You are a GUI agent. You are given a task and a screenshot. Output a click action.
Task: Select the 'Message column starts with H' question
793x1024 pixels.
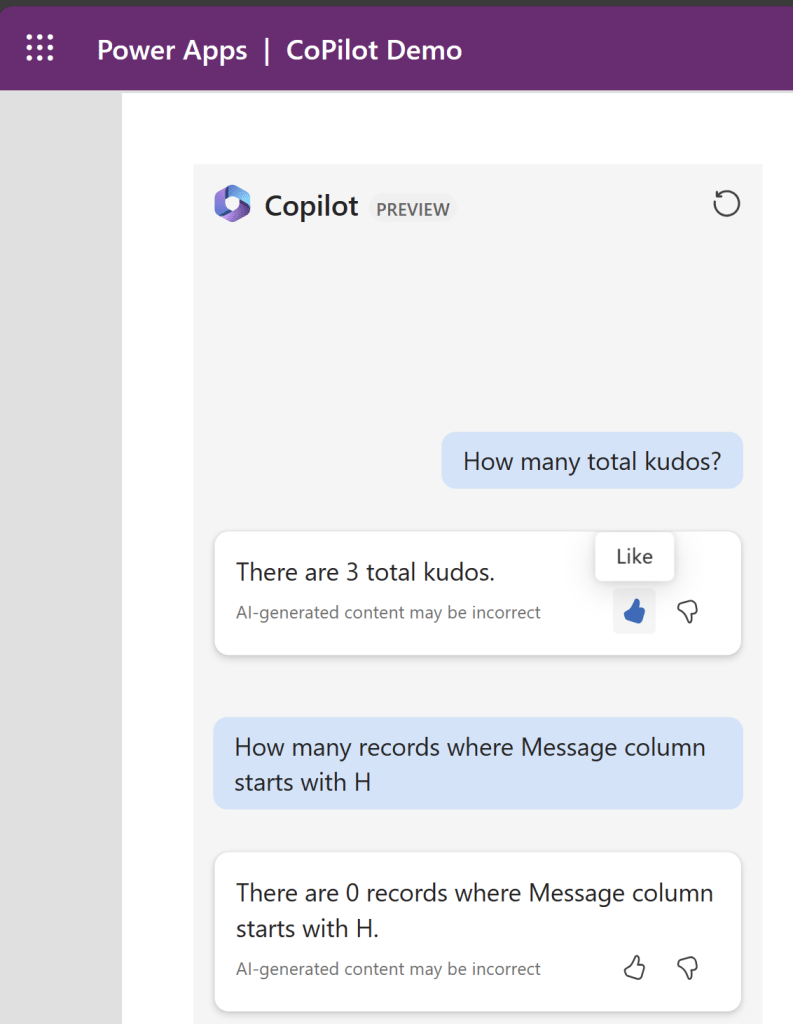(x=470, y=764)
